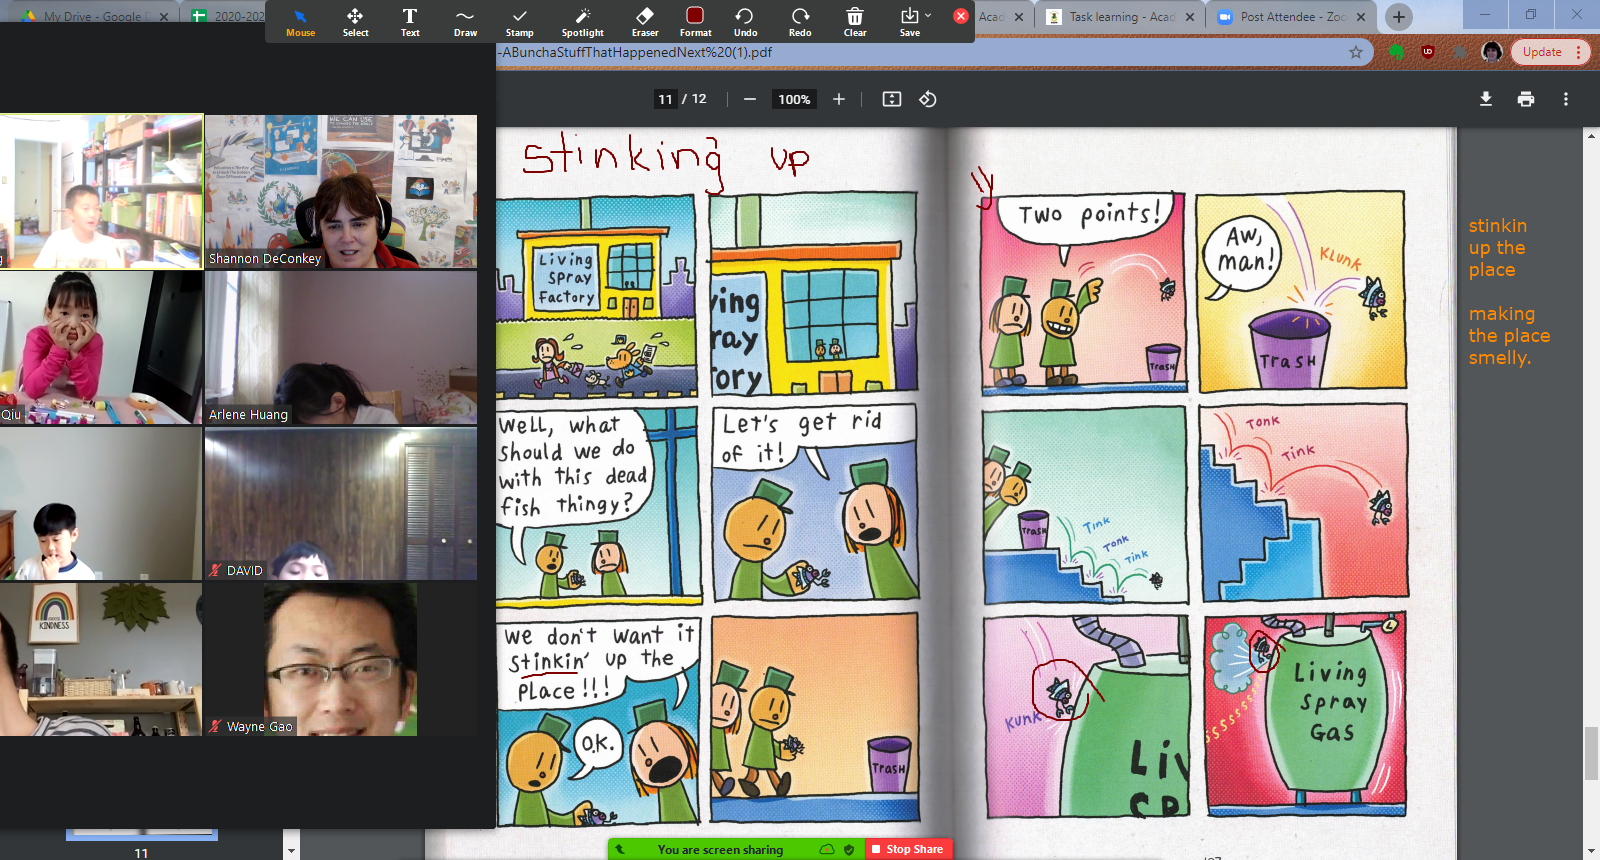The width and height of the screenshot is (1600, 860).
Task: Edit the PDF page number field
Action: click(665, 99)
